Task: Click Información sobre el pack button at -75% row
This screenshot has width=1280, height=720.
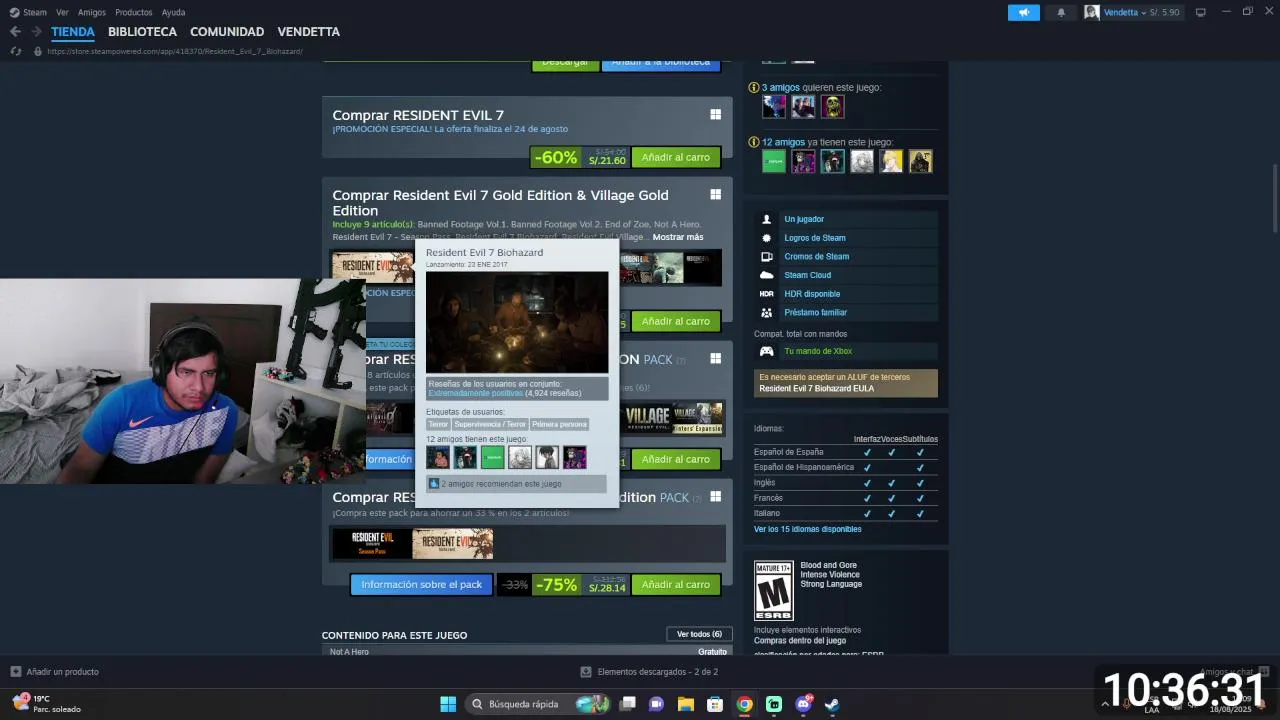Action: click(421, 584)
